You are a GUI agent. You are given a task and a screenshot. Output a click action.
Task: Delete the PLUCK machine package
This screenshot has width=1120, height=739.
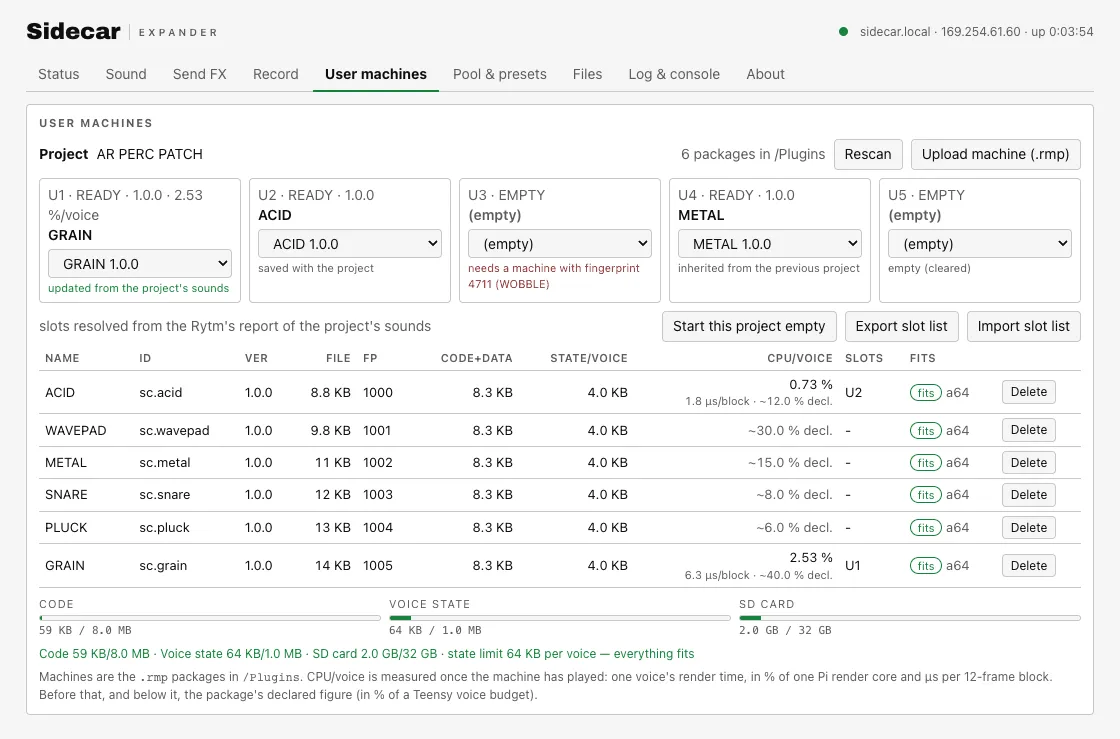coord(1029,528)
